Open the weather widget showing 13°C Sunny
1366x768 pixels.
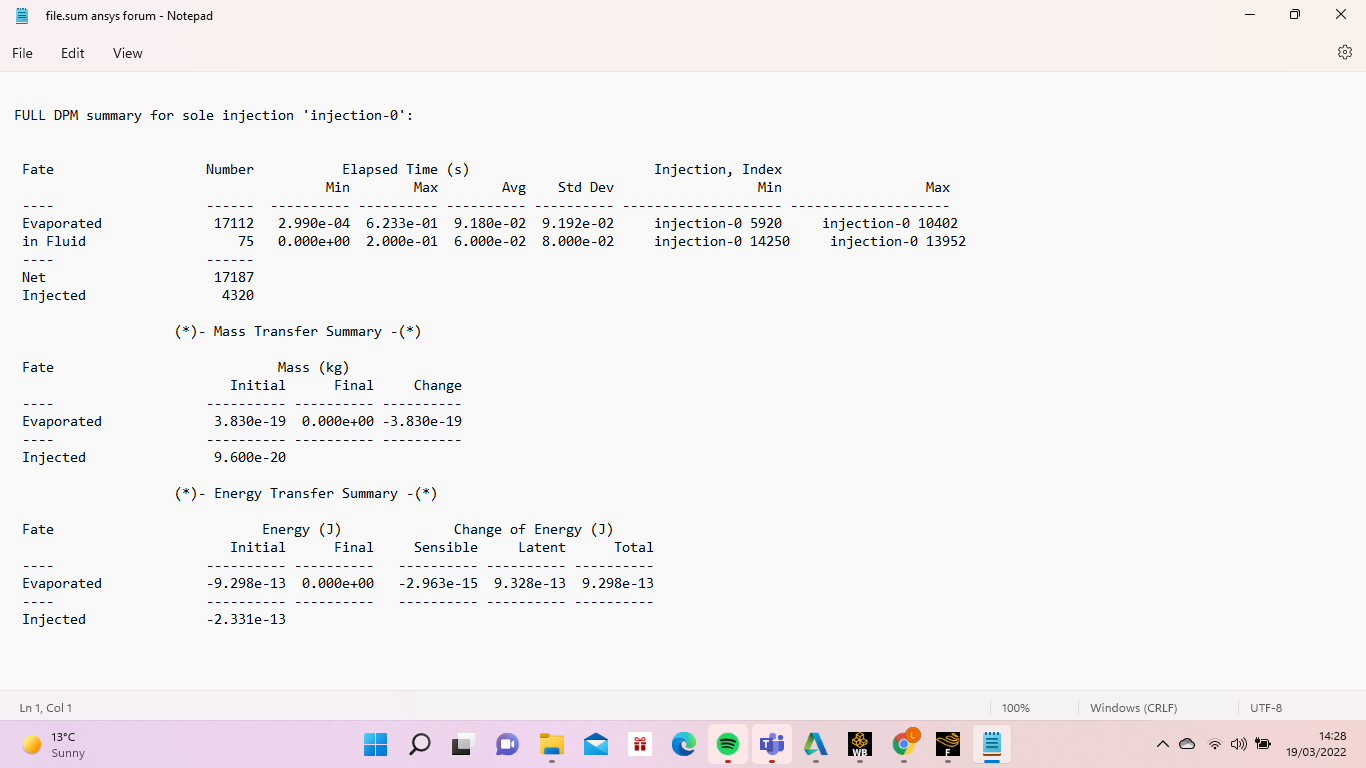click(55, 744)
